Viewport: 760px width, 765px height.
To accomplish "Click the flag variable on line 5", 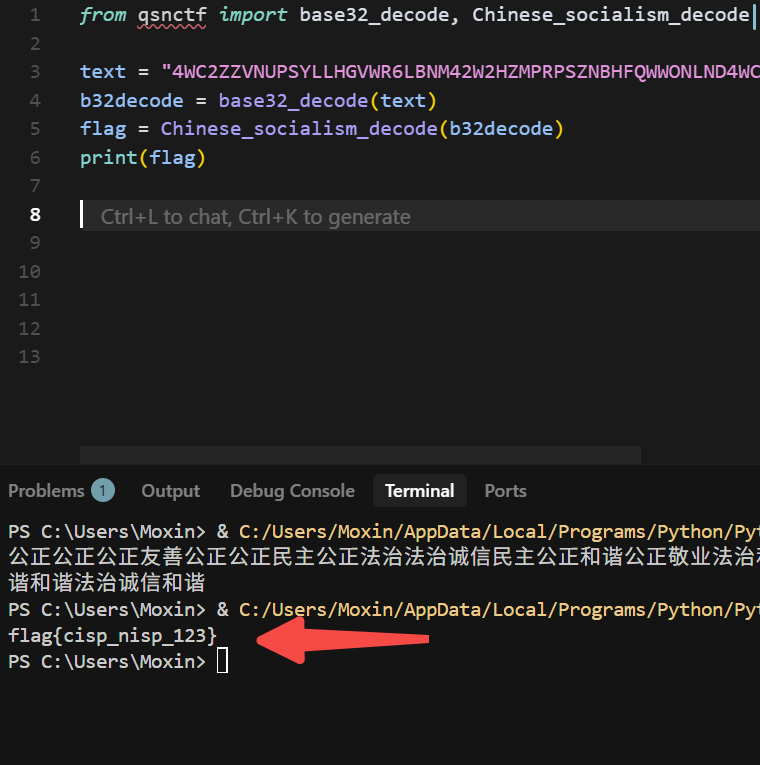I will [103, 129].
